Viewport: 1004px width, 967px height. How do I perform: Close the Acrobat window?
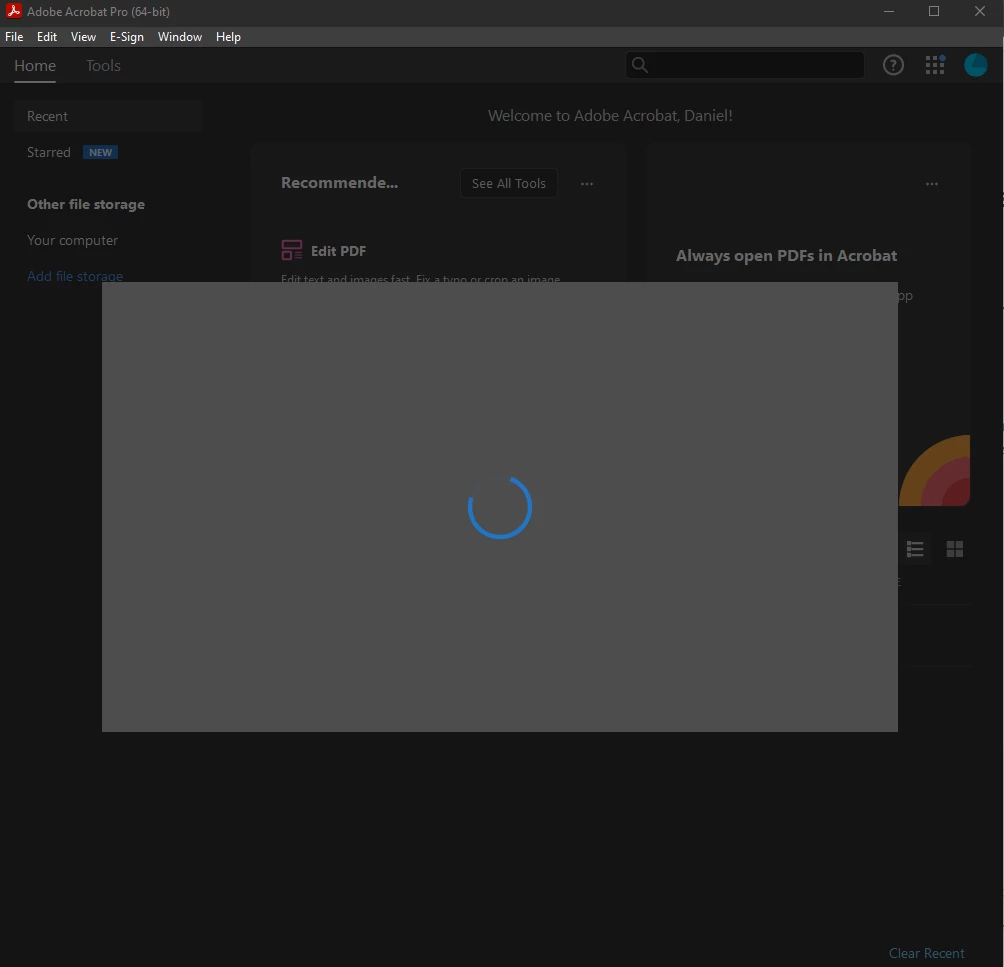click(x=980, y=11)
